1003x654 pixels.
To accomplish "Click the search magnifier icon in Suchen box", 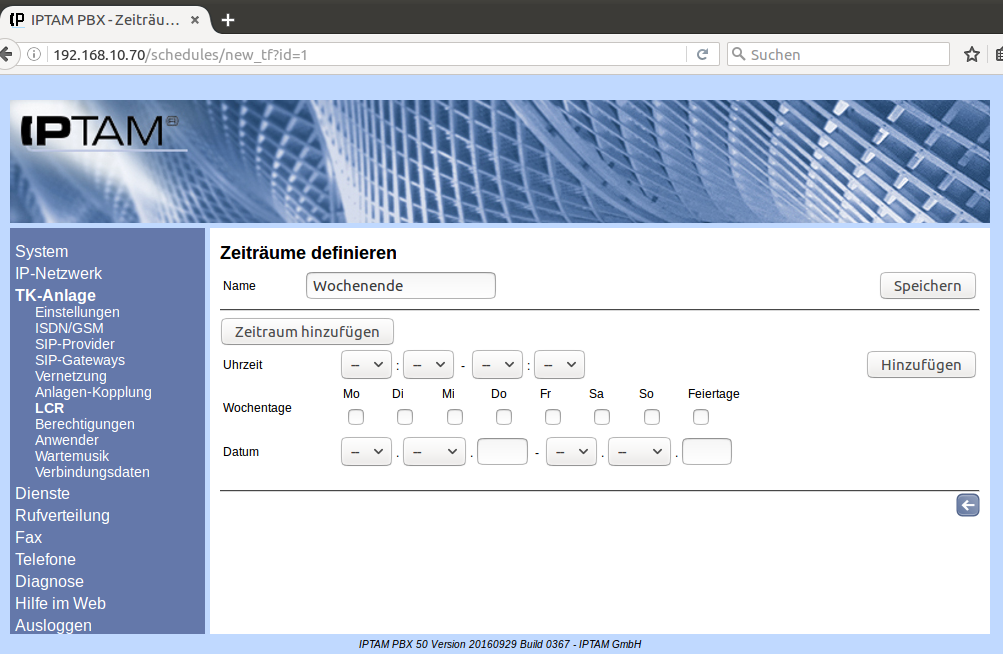I will coord(738,54).
